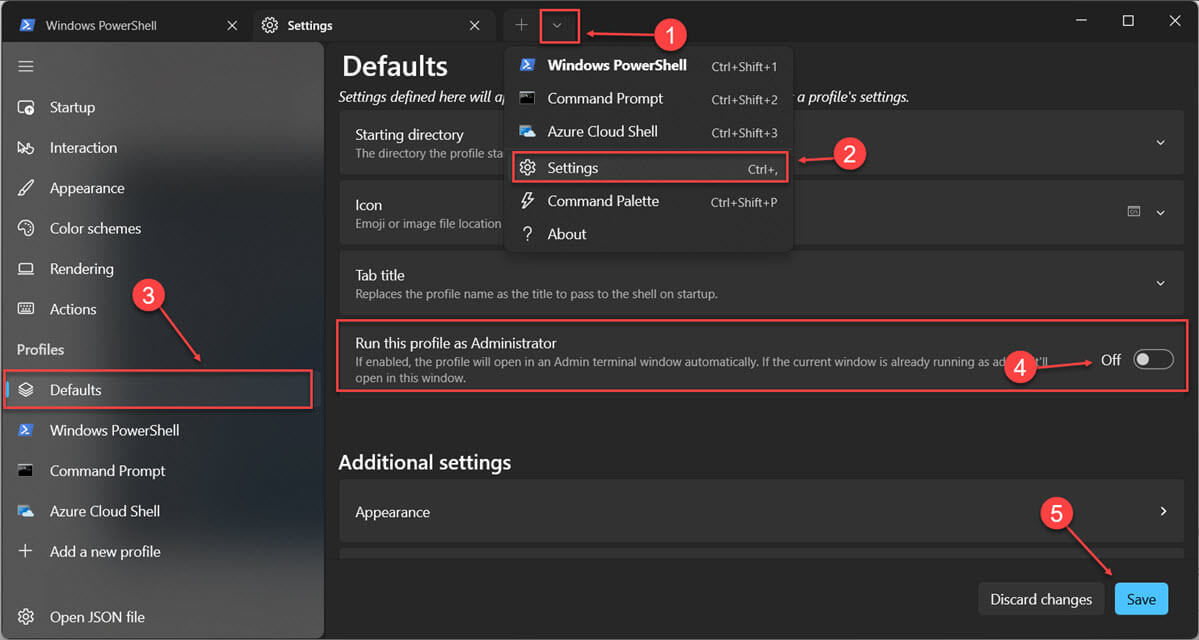The image size is (1199, 640).
Task: Click the sidebar Azure Cloud Shell icon
Action: [26, 511]
